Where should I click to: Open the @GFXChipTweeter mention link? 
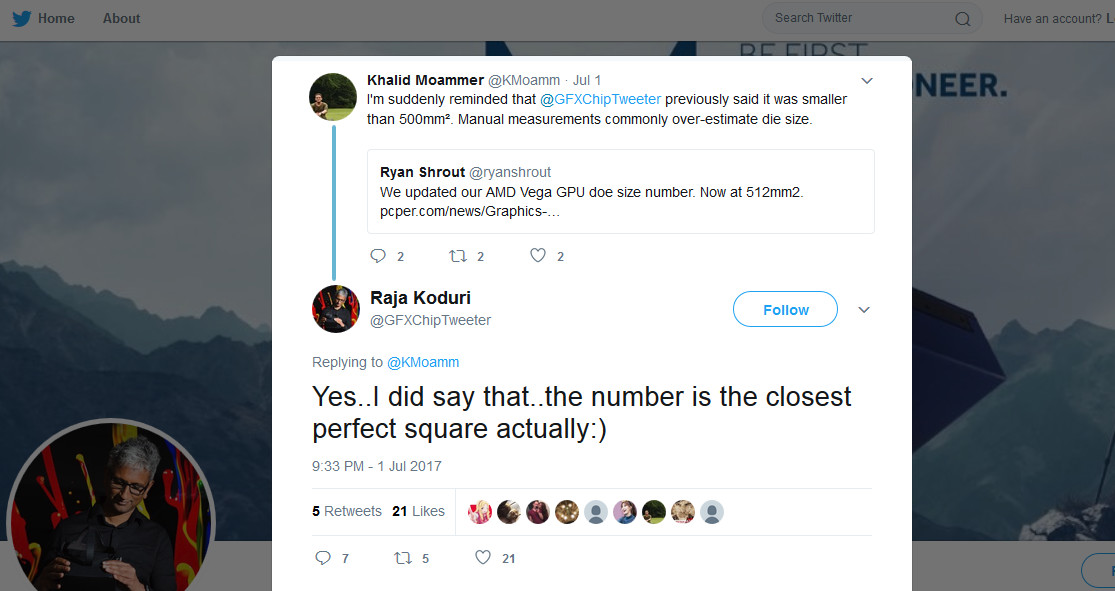tap(600, 100)
